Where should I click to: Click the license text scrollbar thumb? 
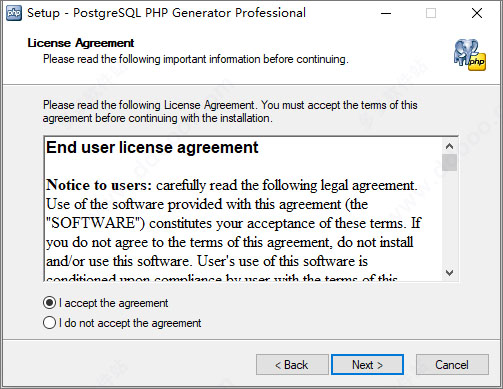click(x=449, y=162)
